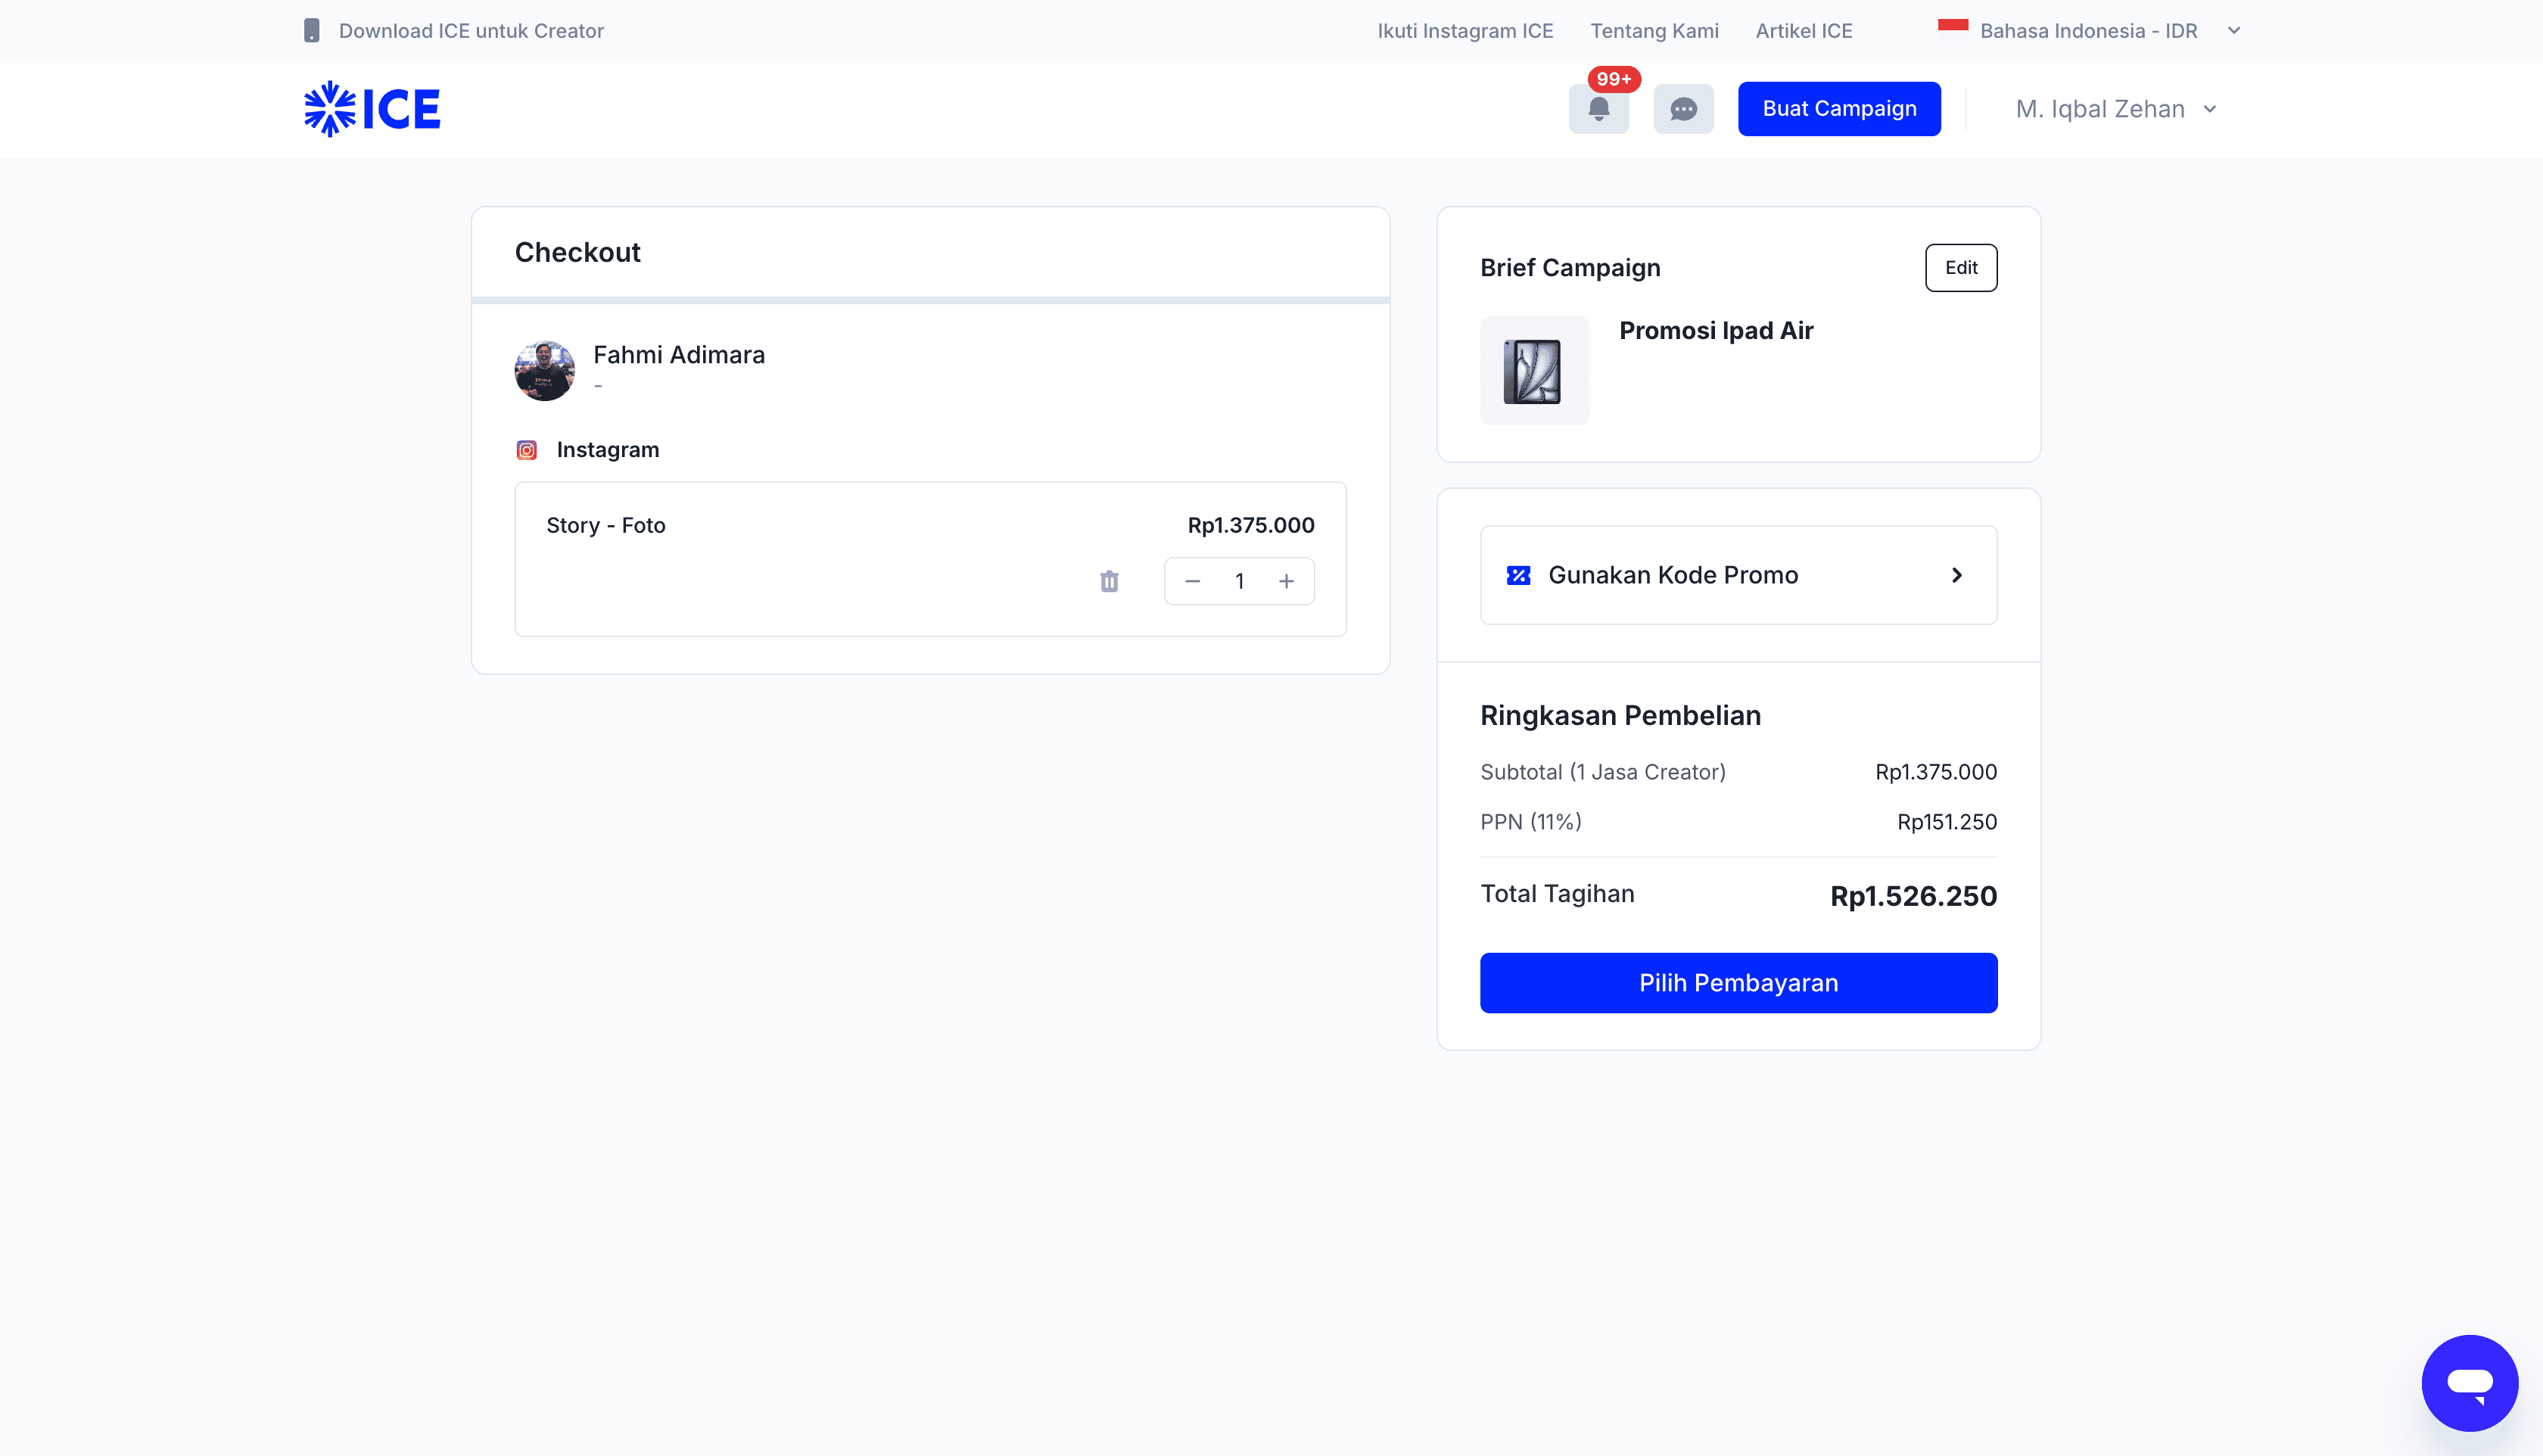Click the Buat Campaign button
The width and height of the screenshot is (2543, 1456).
(x=1838, y=109)
